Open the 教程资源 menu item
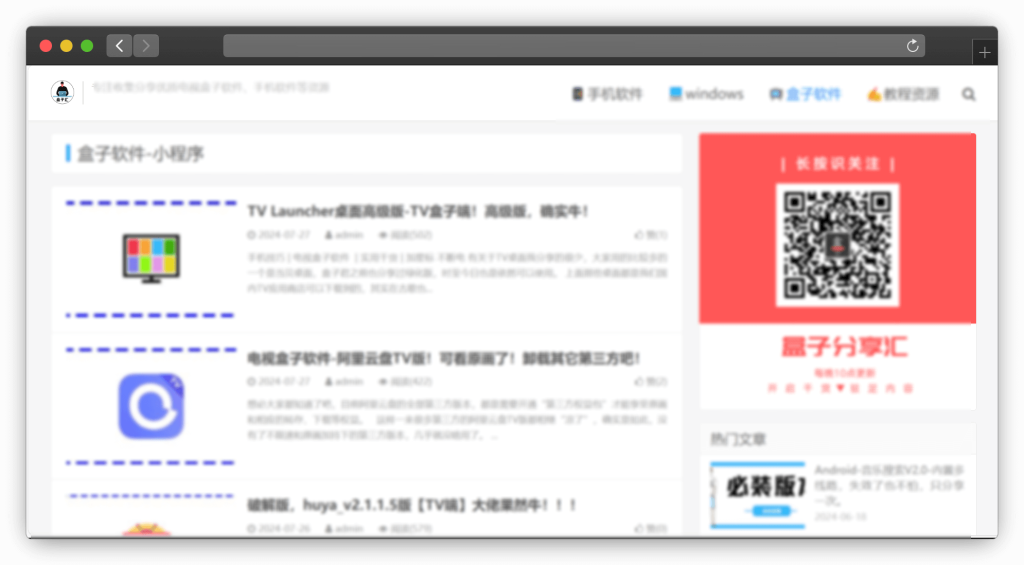Image resolution: width=1024 pixels, height=565 pixels. (x=903, y=94)
